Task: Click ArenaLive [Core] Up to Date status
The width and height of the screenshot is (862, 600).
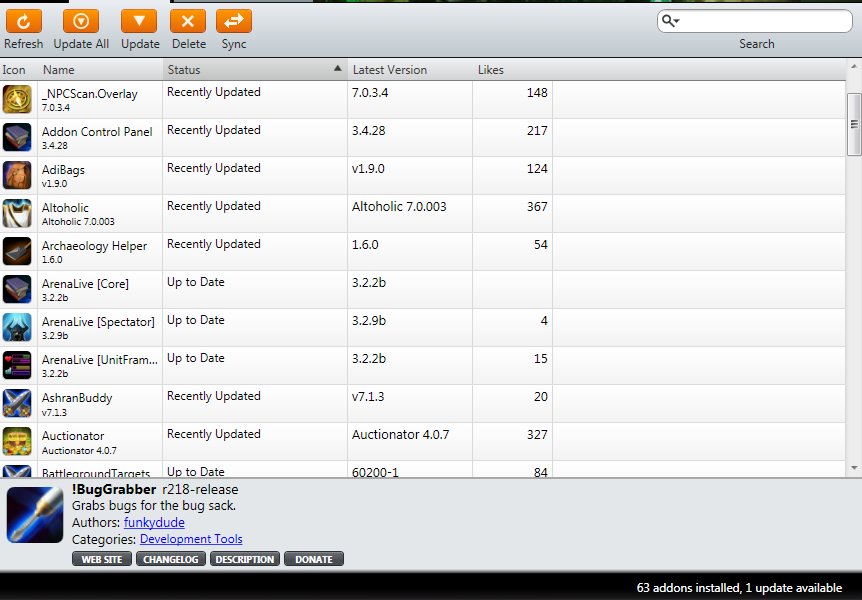Action: click(x=196, y=282)
